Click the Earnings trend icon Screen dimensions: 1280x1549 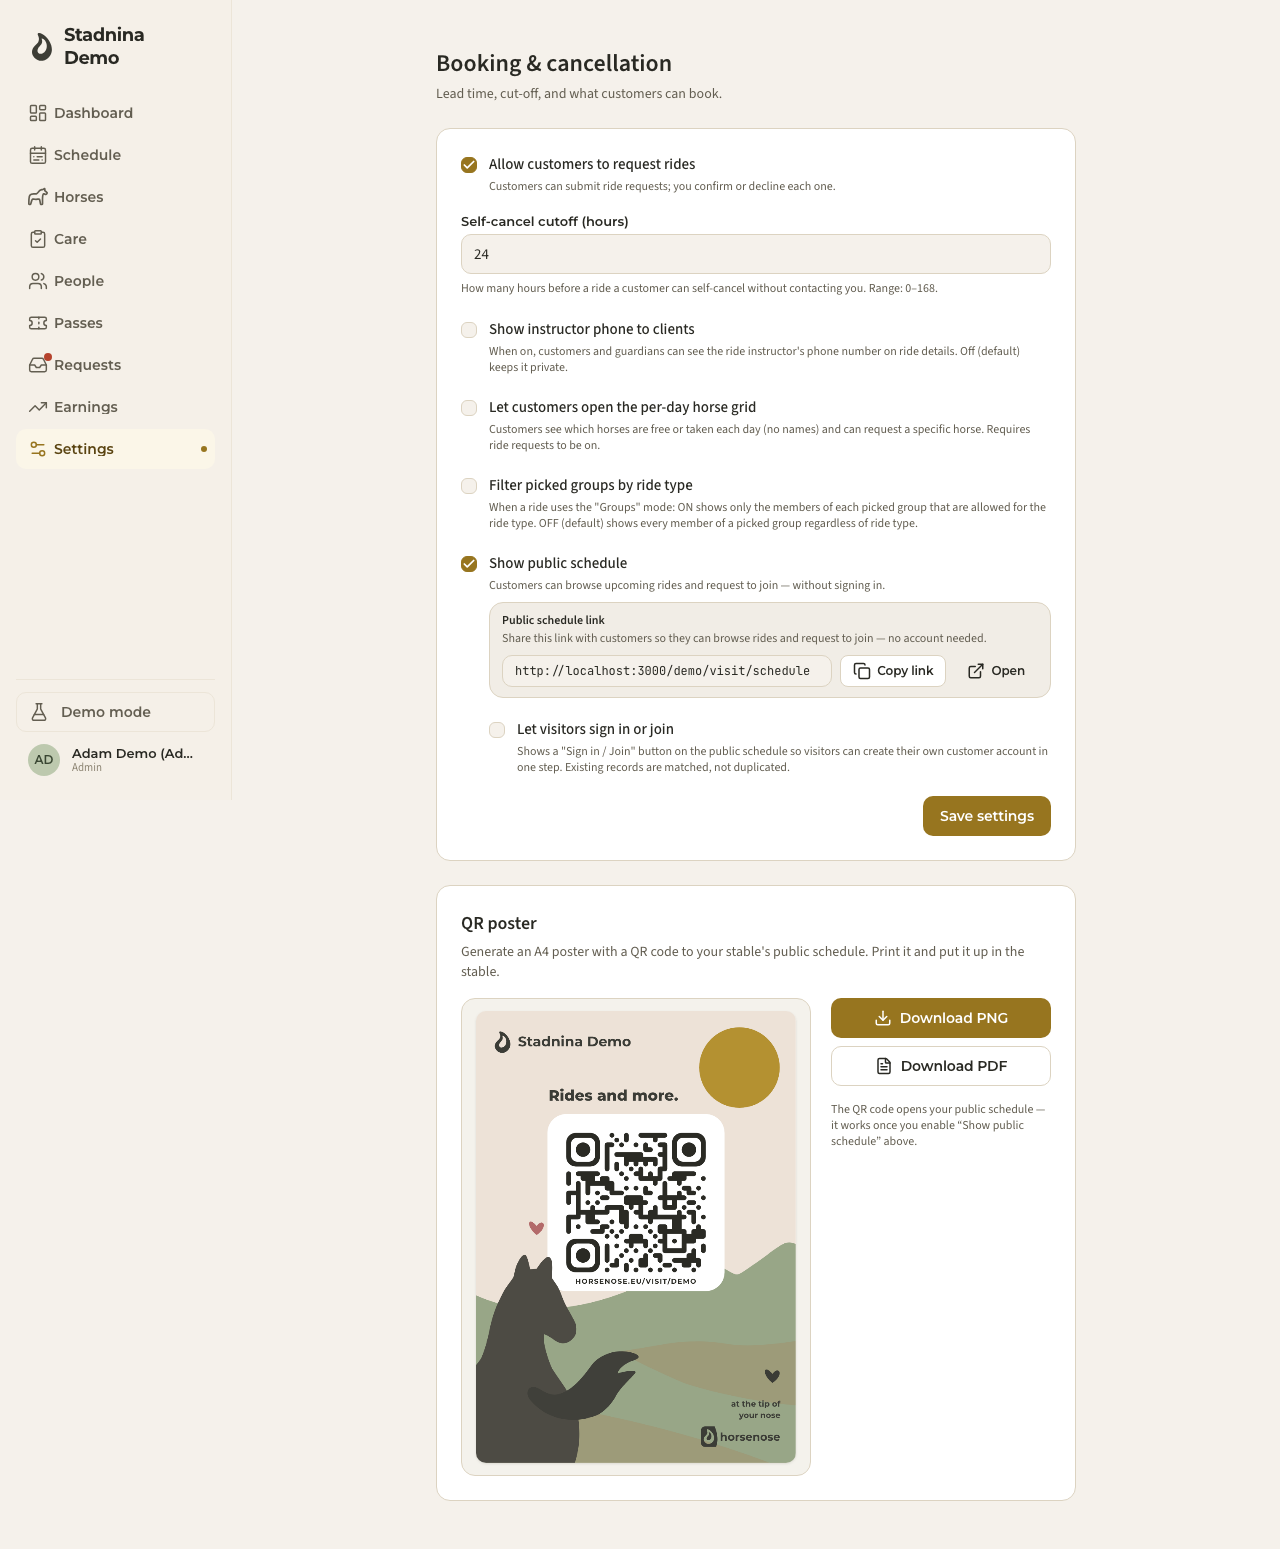pyautogui.click(x=38, y=407)
